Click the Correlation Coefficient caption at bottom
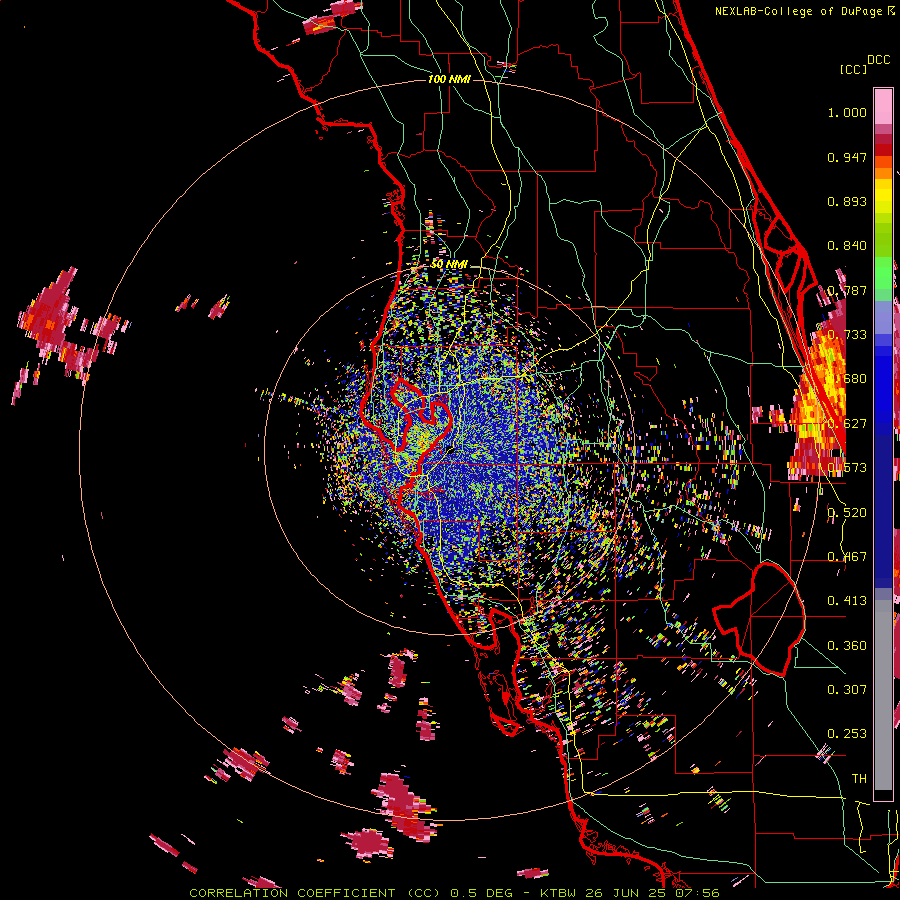Image resolution: width=900 pixels, height=900 pixels. point(454,893)
